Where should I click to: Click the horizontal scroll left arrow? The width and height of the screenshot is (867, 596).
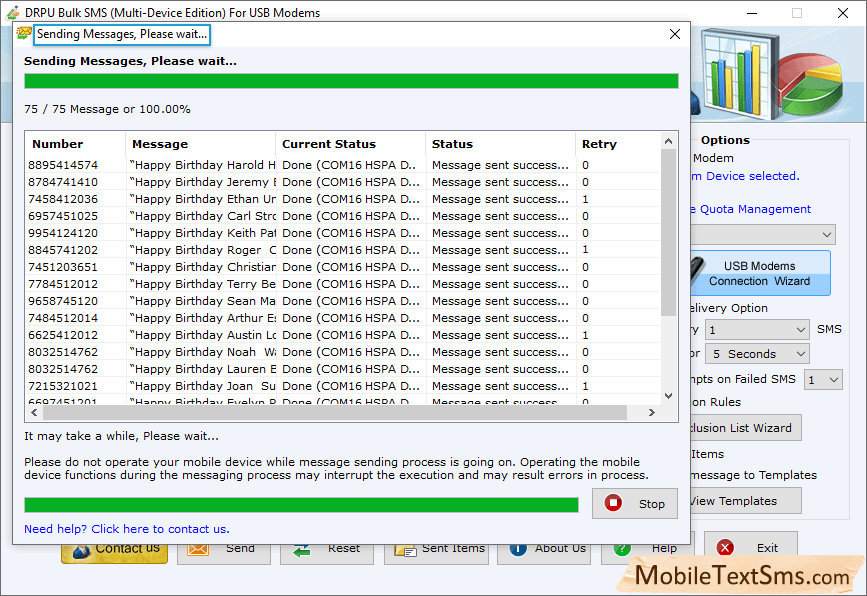(x=34, y=412)
